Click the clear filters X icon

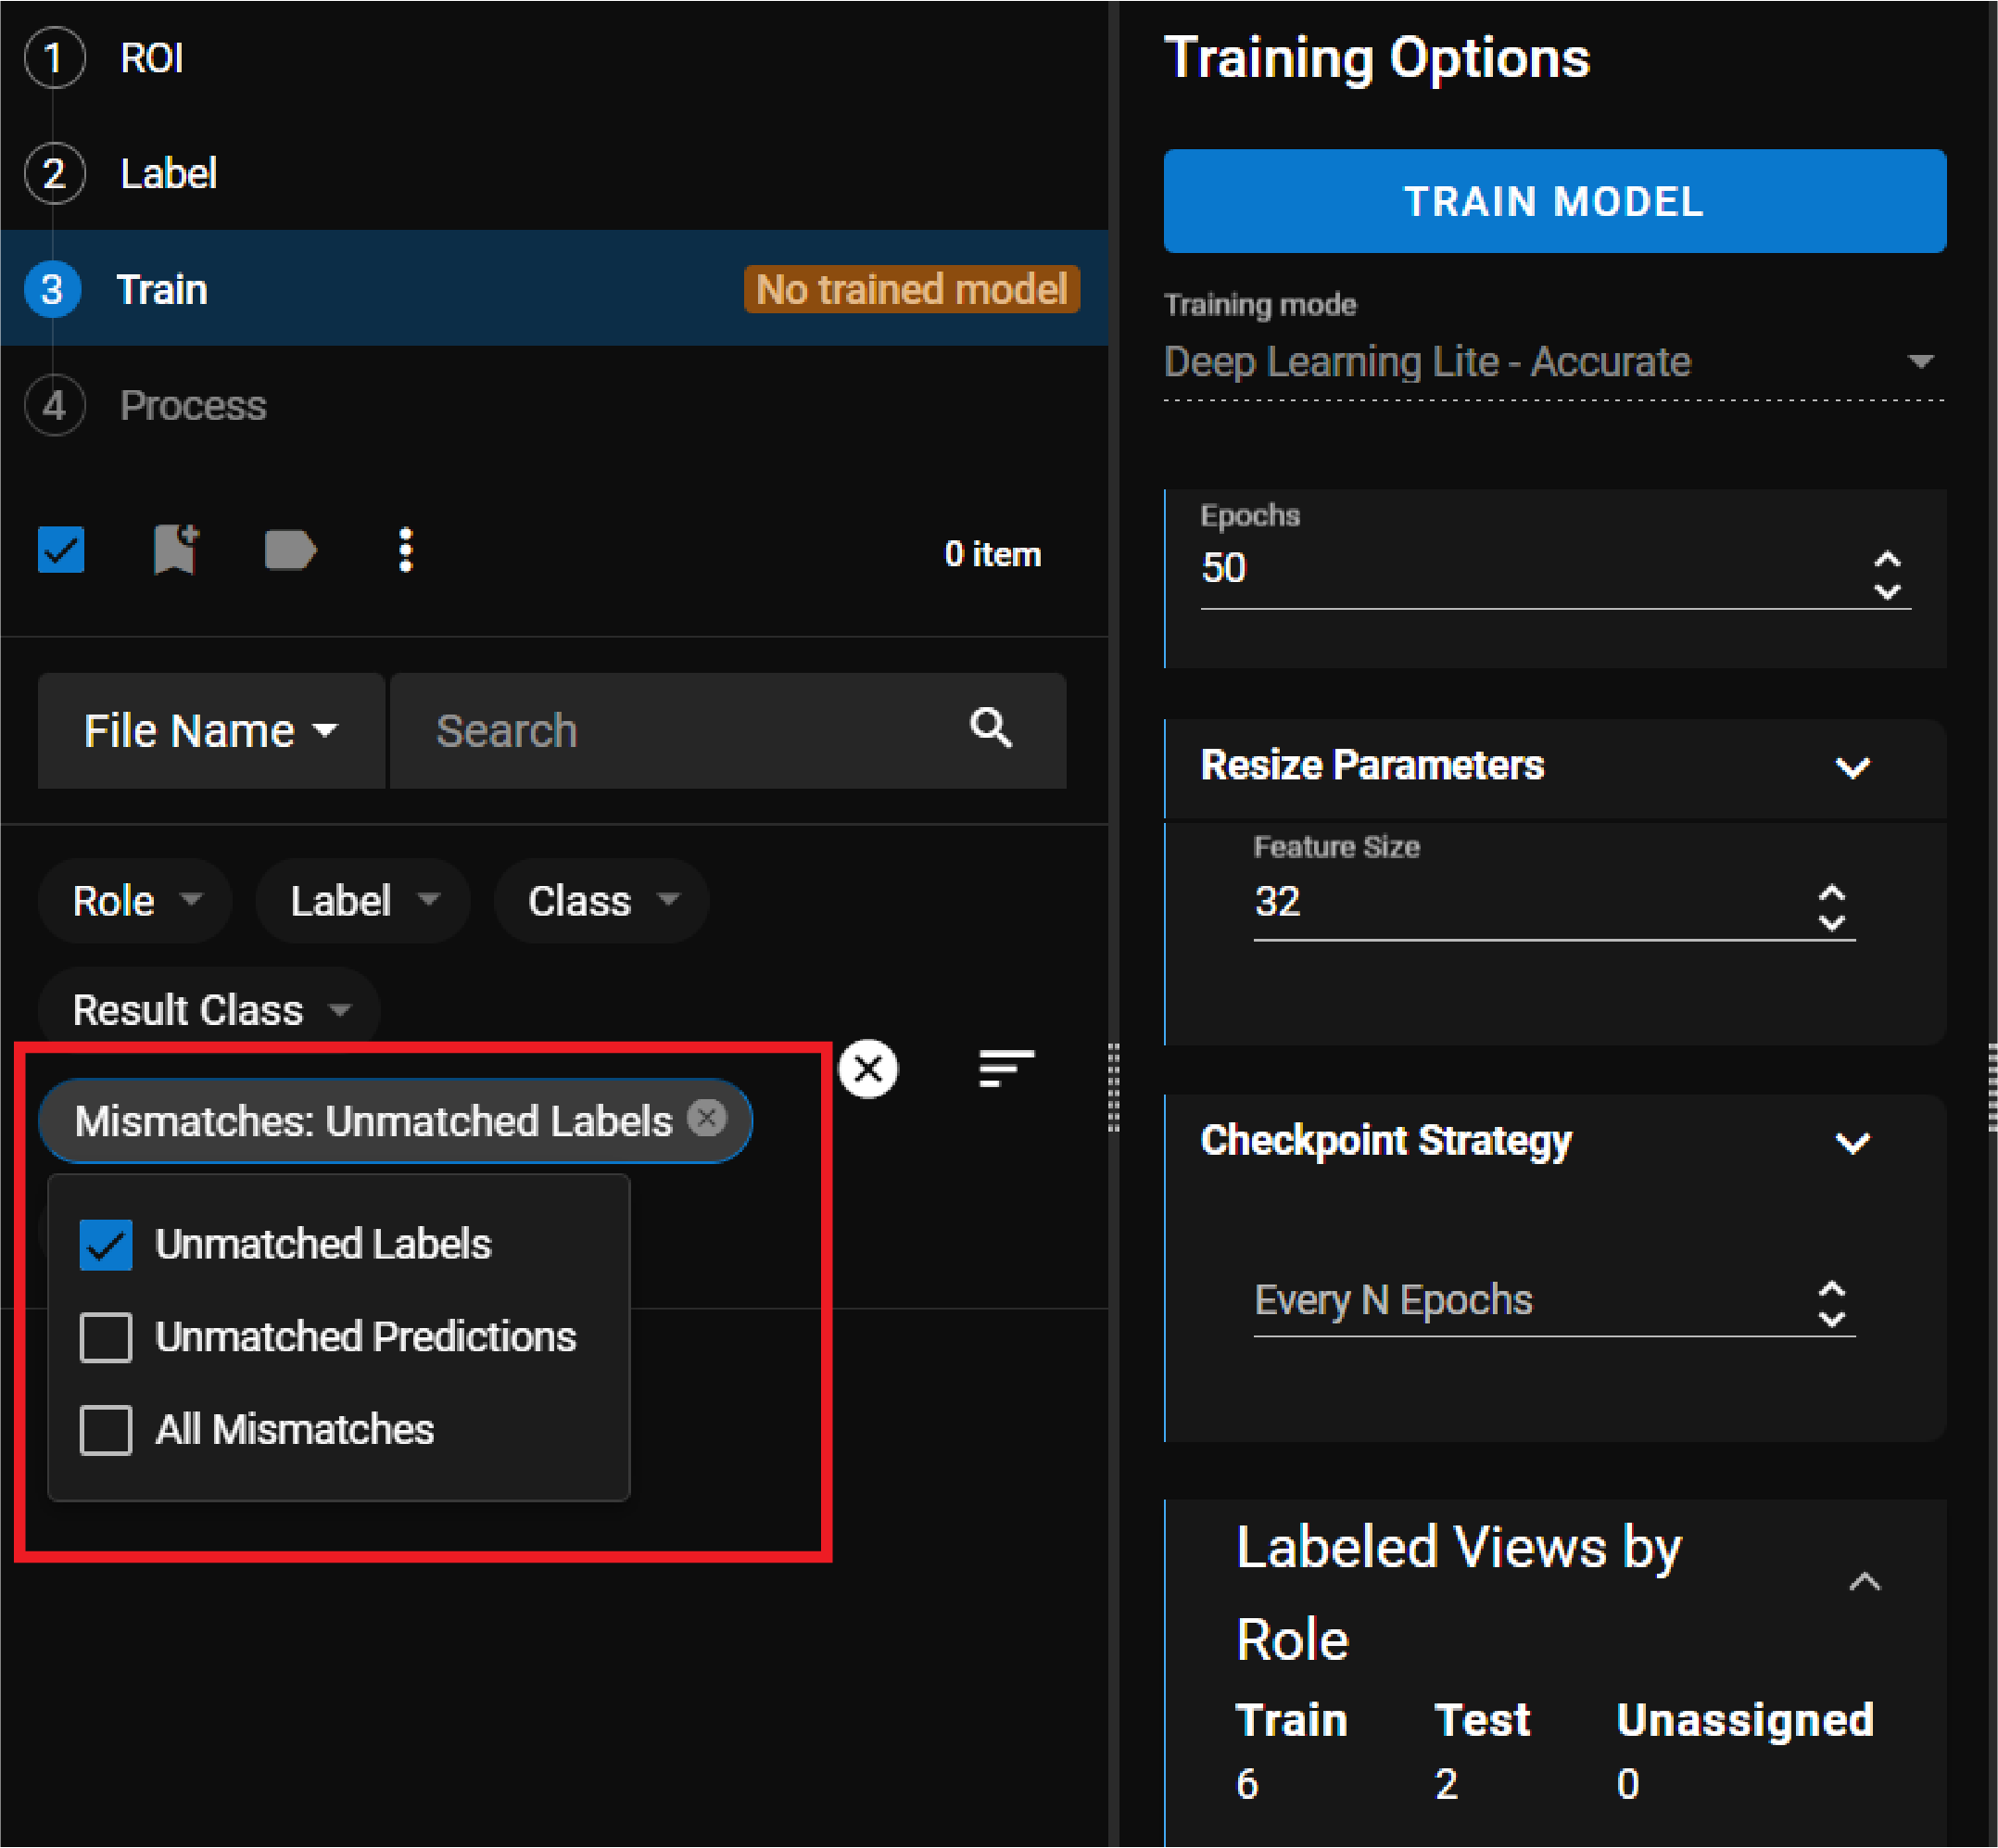tap(868, 1069)
